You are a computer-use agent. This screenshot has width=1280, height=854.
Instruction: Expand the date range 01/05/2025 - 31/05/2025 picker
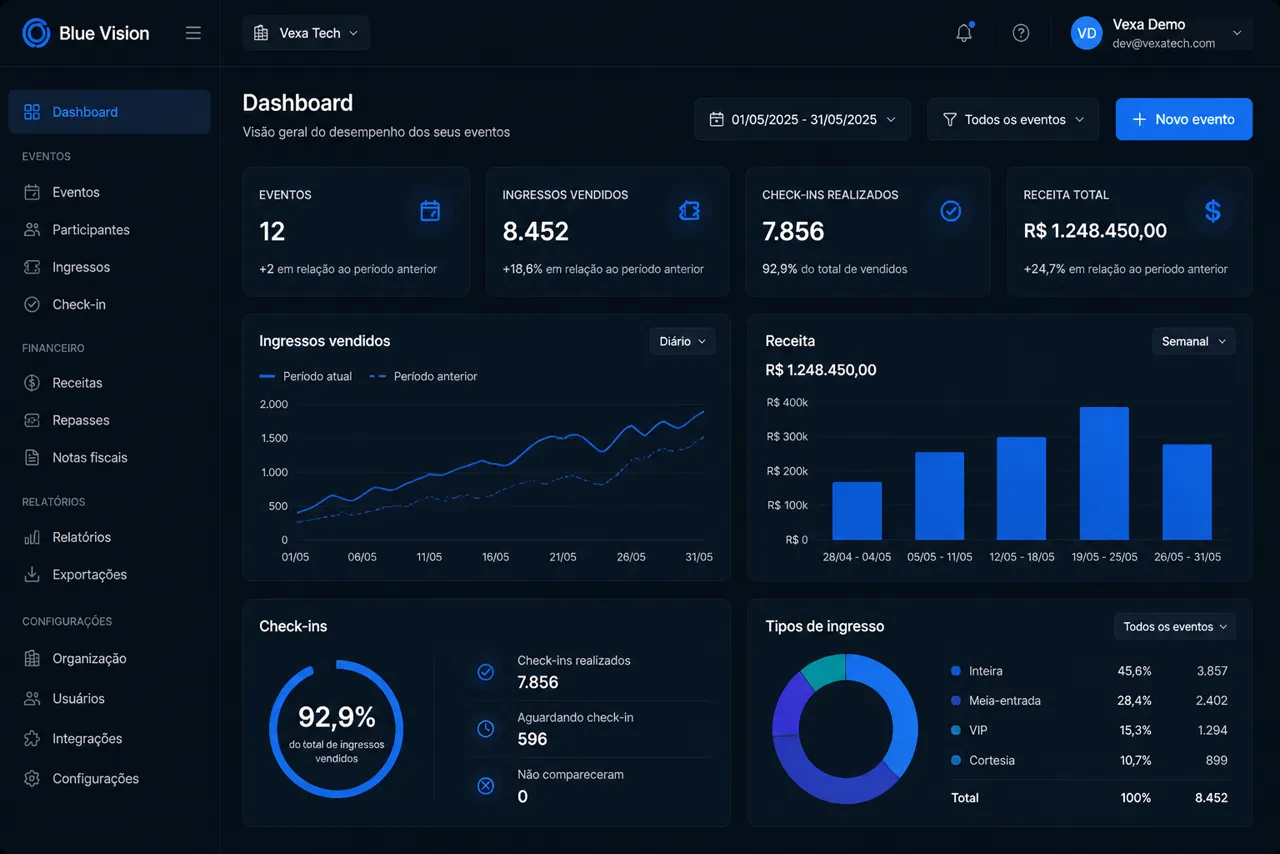point(802,119)
